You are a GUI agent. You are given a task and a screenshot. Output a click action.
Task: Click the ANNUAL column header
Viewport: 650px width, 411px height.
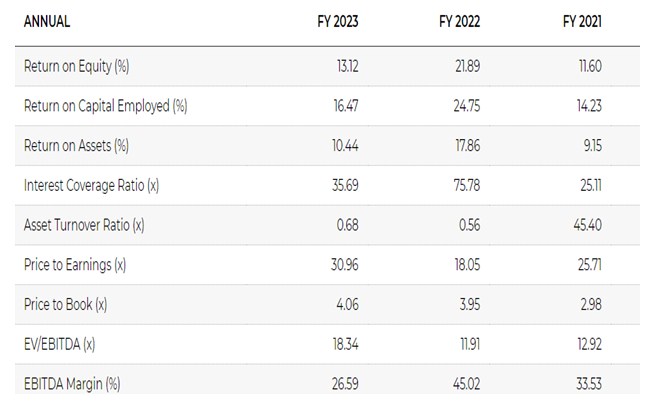(x=46, y=22)
